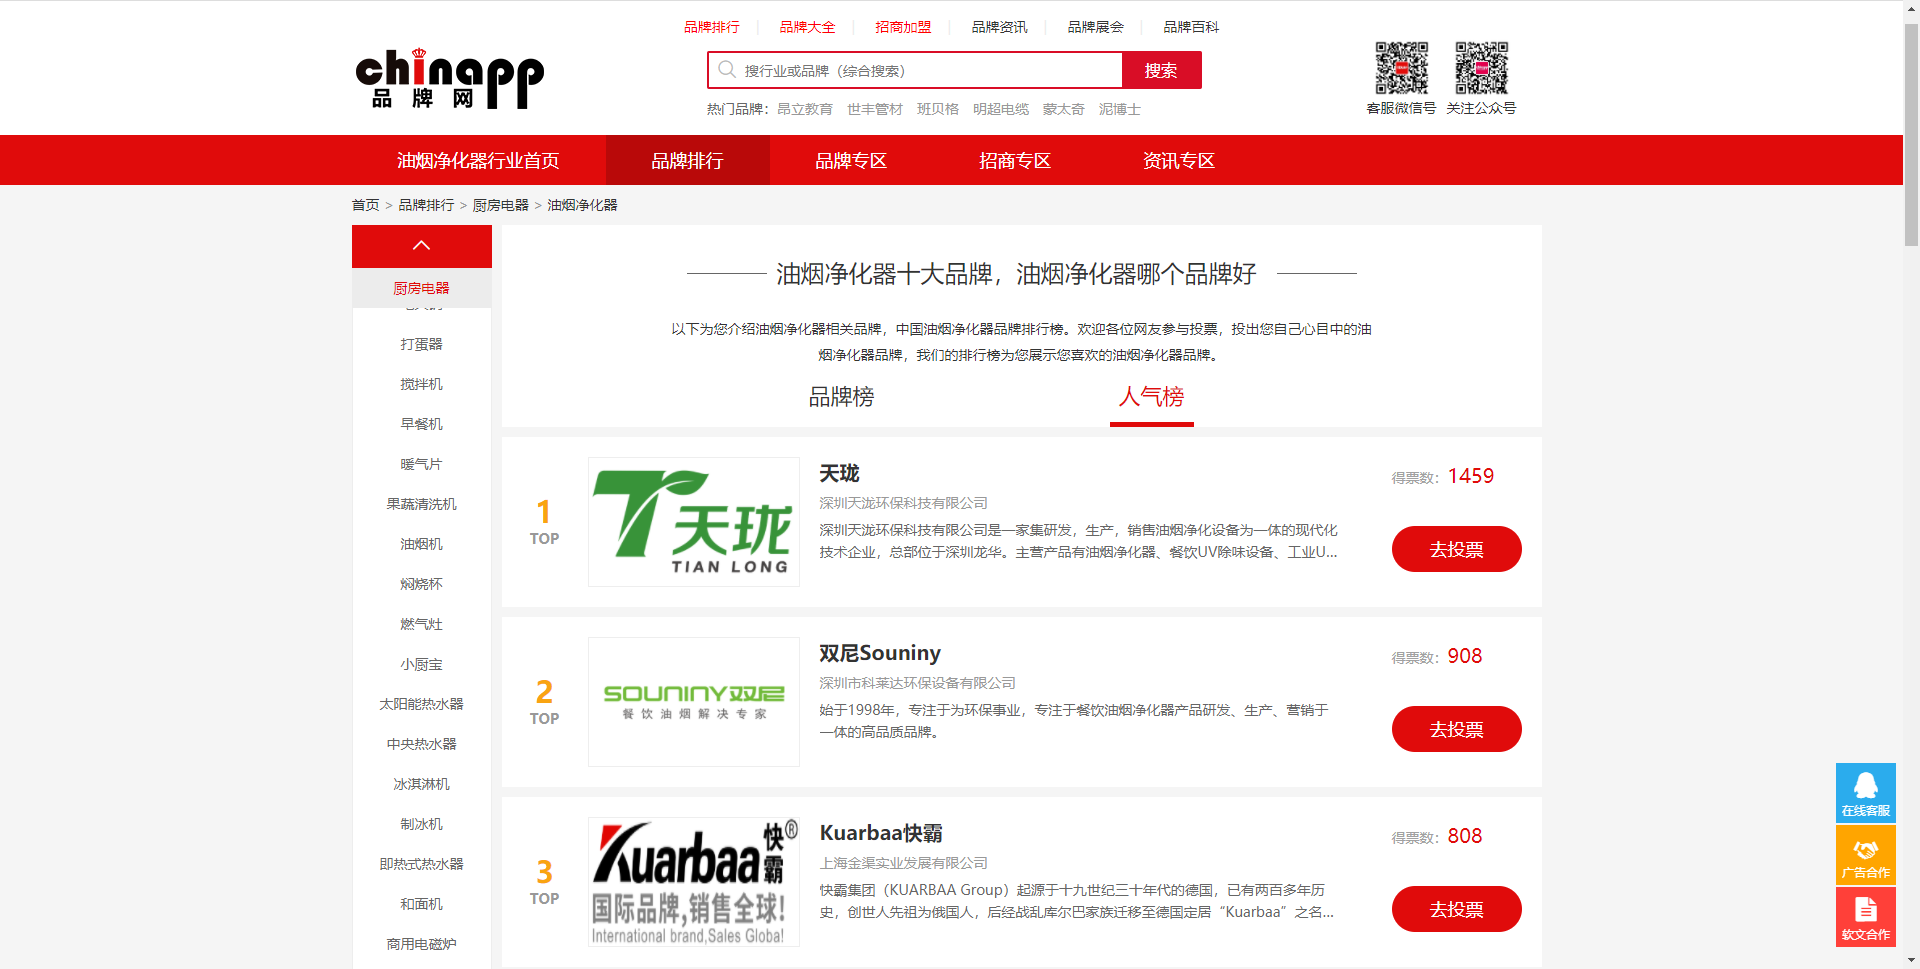Image resolution: width=1920 pixels, height=969 pixels.
Task: Go to 油烟净化器行业首页 in red nav
Action: click(478, 161)
